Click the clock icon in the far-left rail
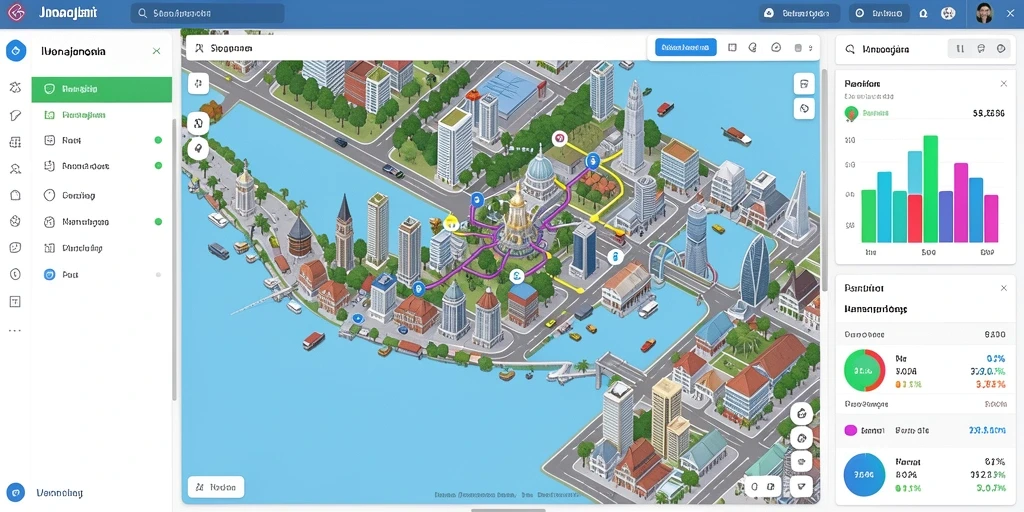Image resolution: width=1024 pixels, height=512 pixels. [15, 274]
